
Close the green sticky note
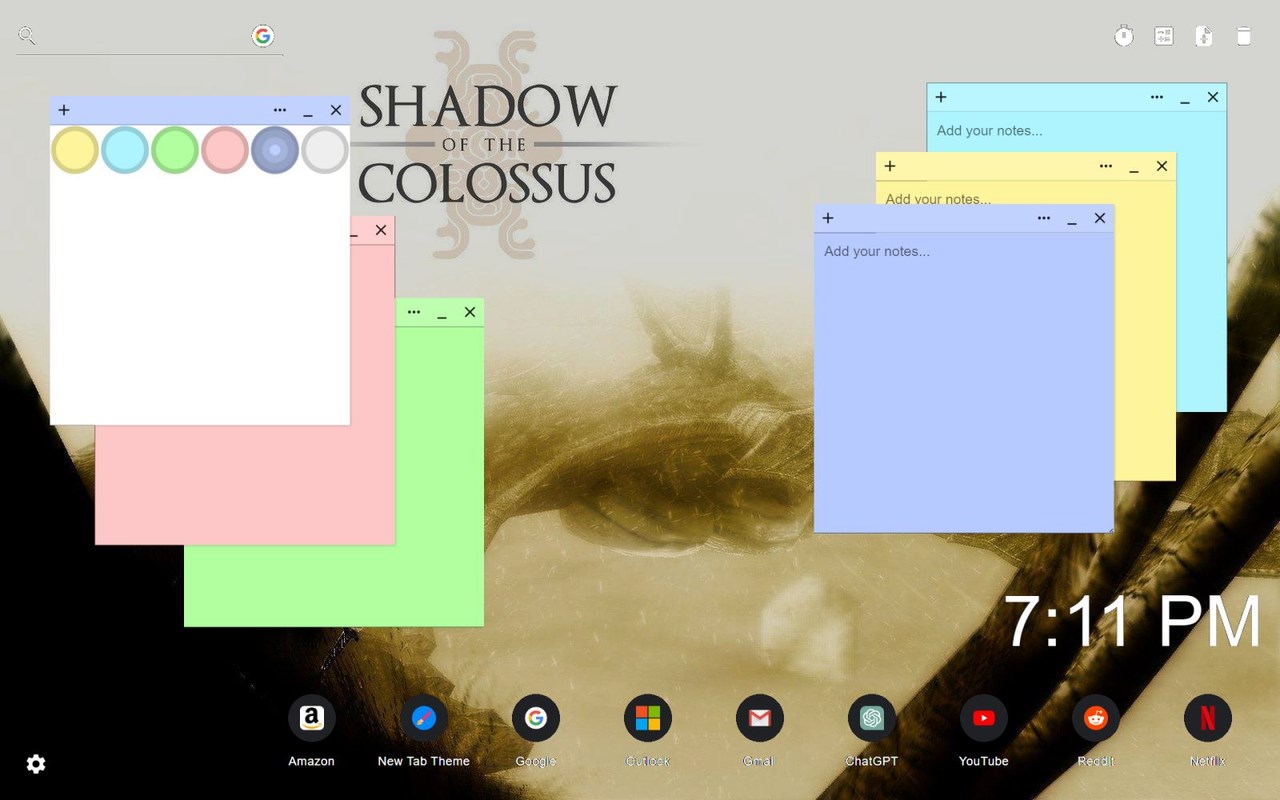pos(470,312)
